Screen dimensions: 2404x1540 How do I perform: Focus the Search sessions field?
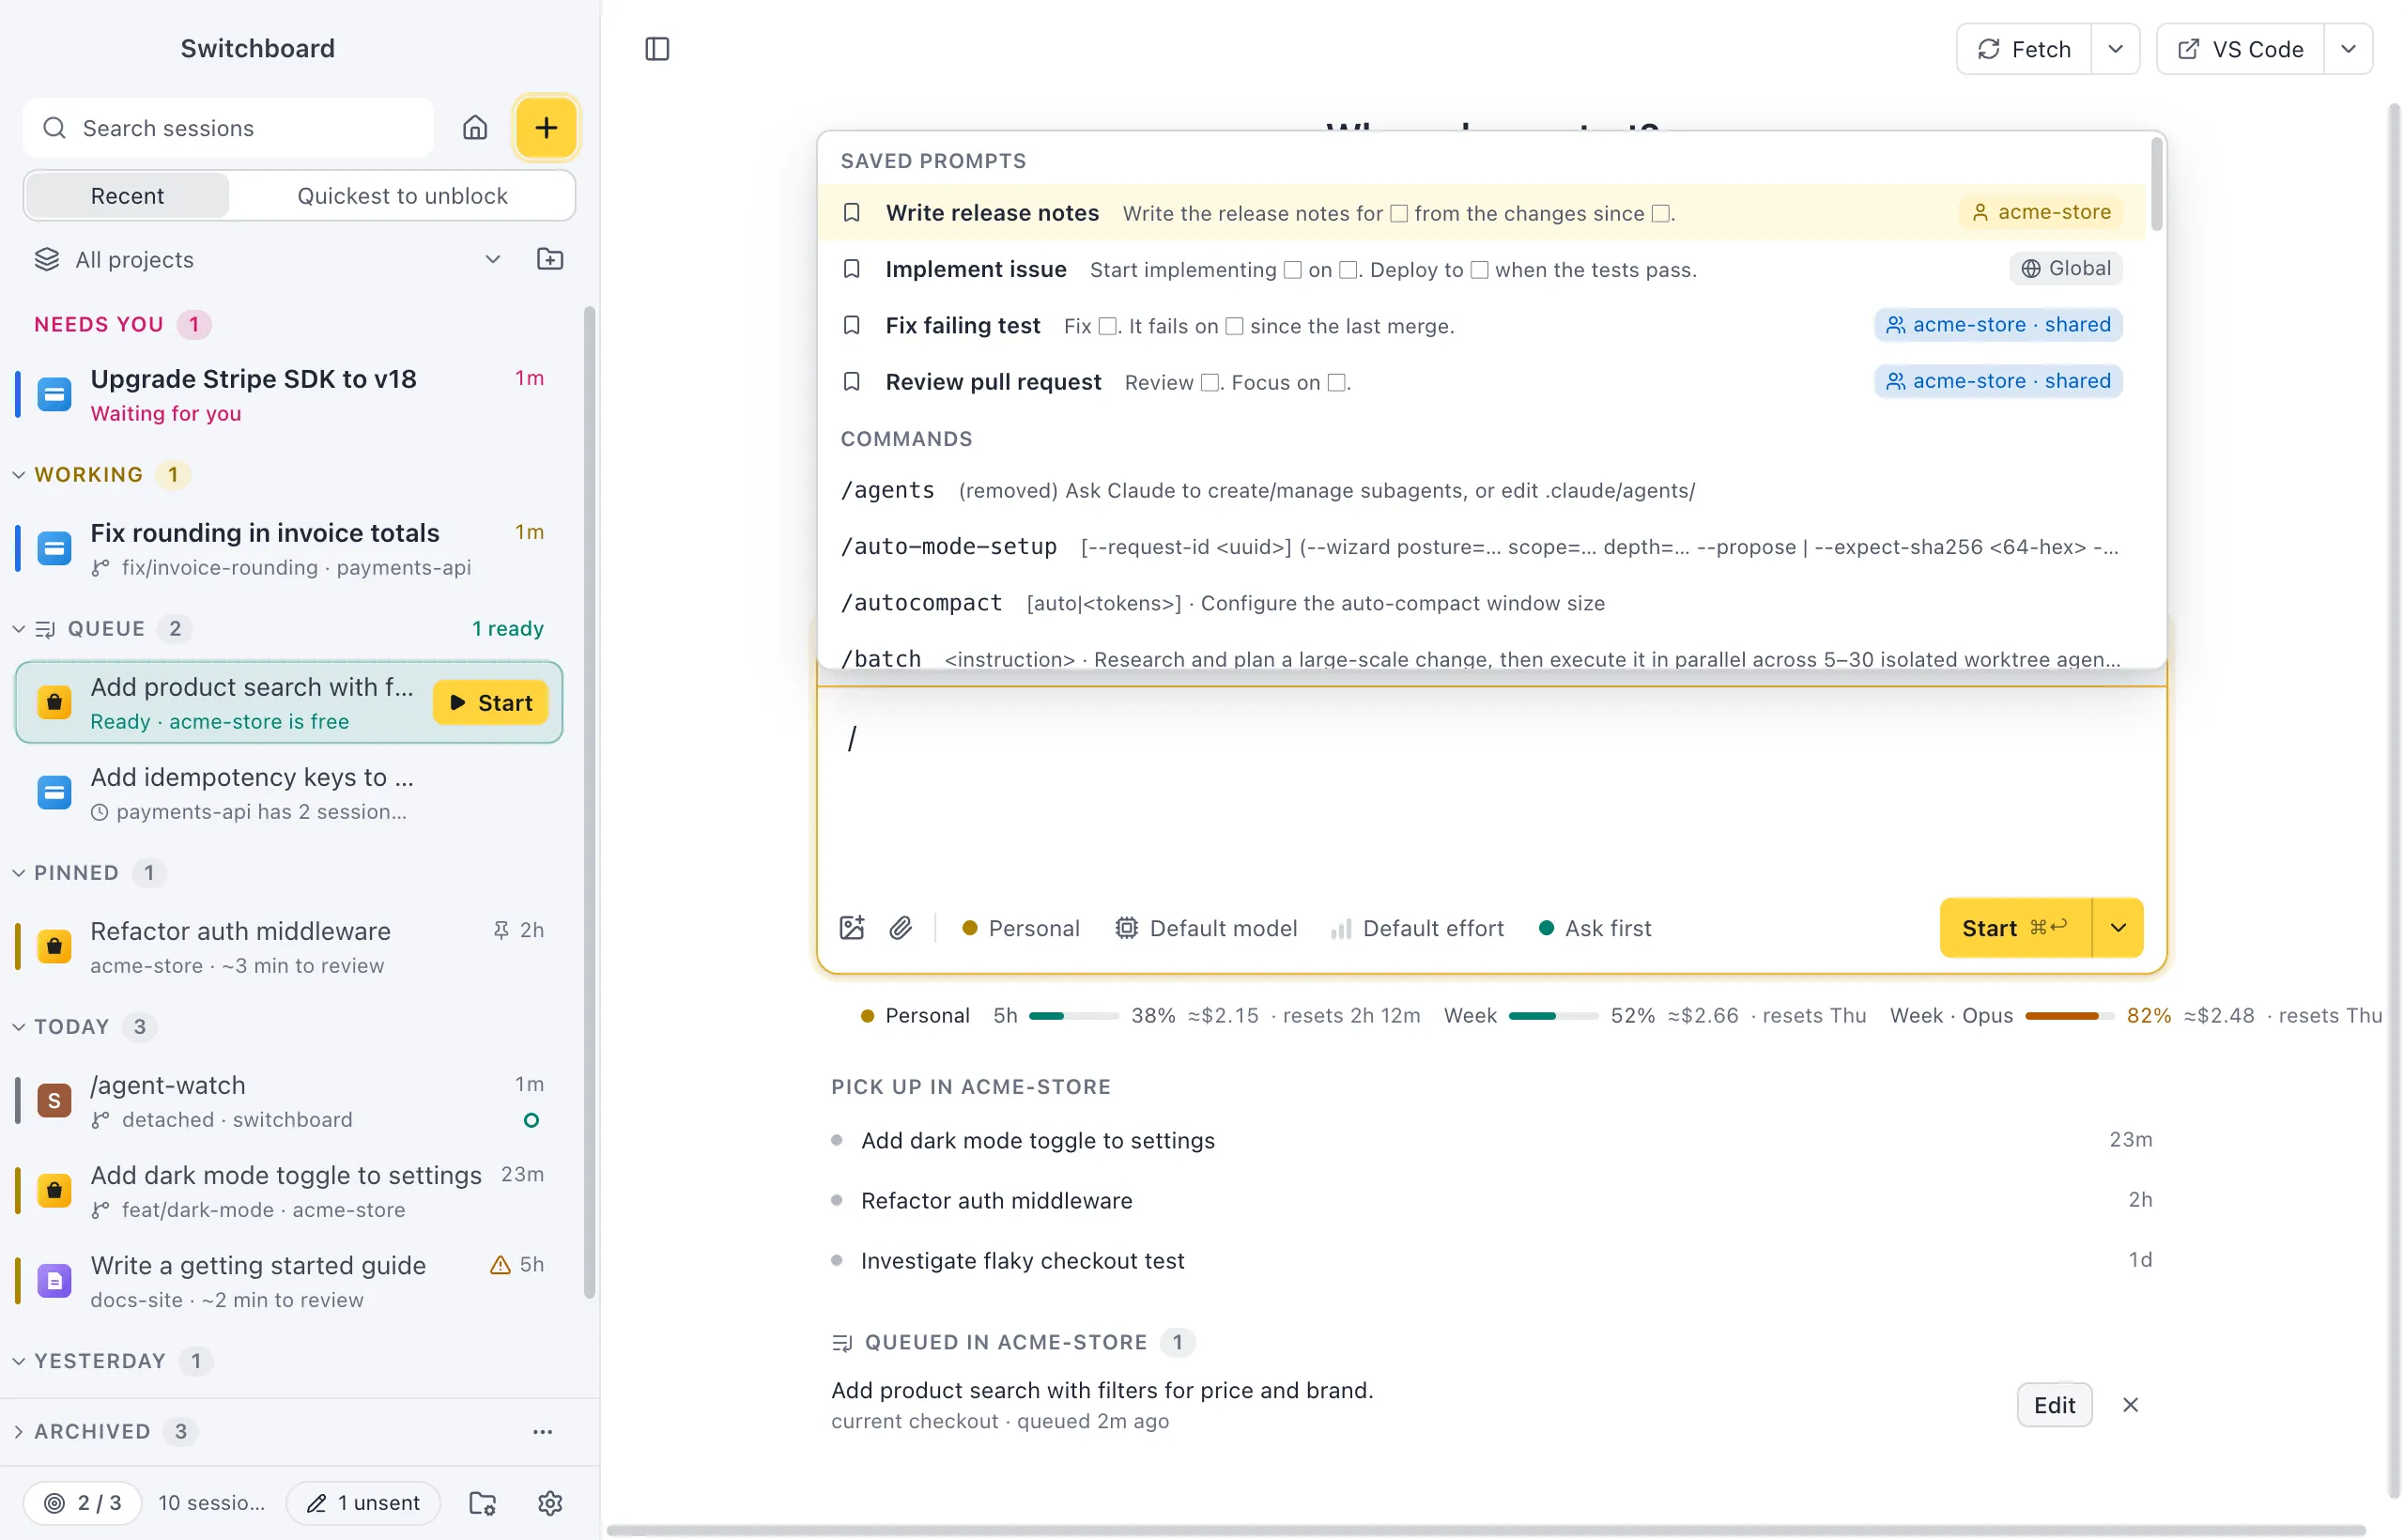[x=229, y=128]
